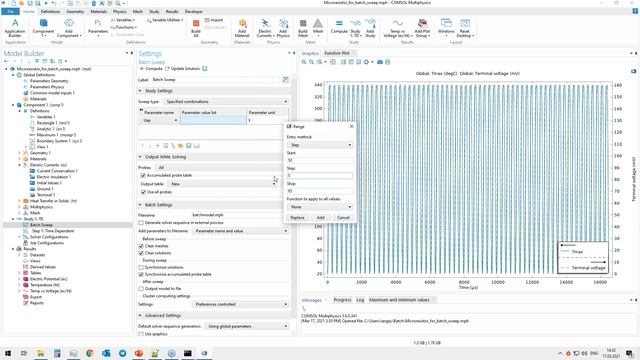Select Step 1: Time Dependent node

(x=53, y=231)
